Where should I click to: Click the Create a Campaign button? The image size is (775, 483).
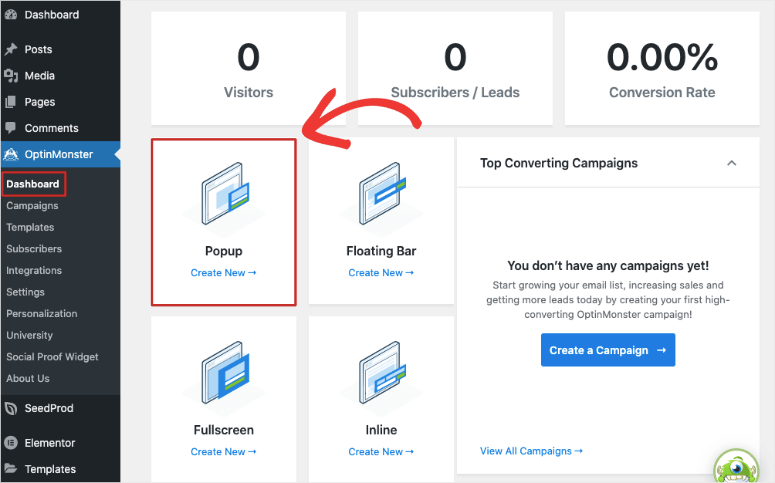click(608, 350)
